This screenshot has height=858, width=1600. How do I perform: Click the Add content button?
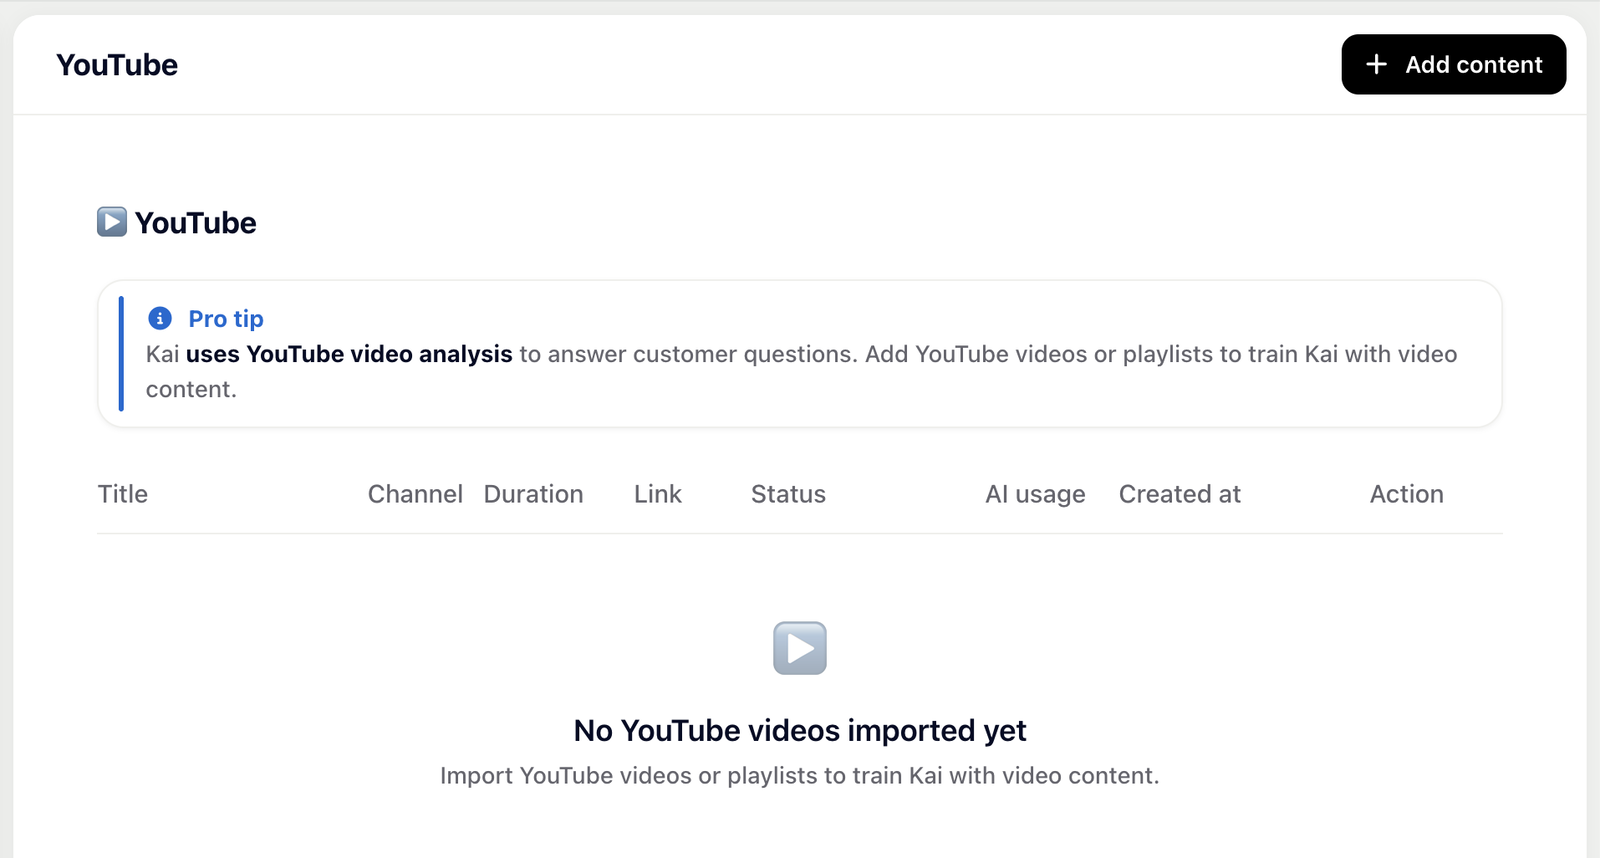pyautogui.click(x=1453, y=64)
